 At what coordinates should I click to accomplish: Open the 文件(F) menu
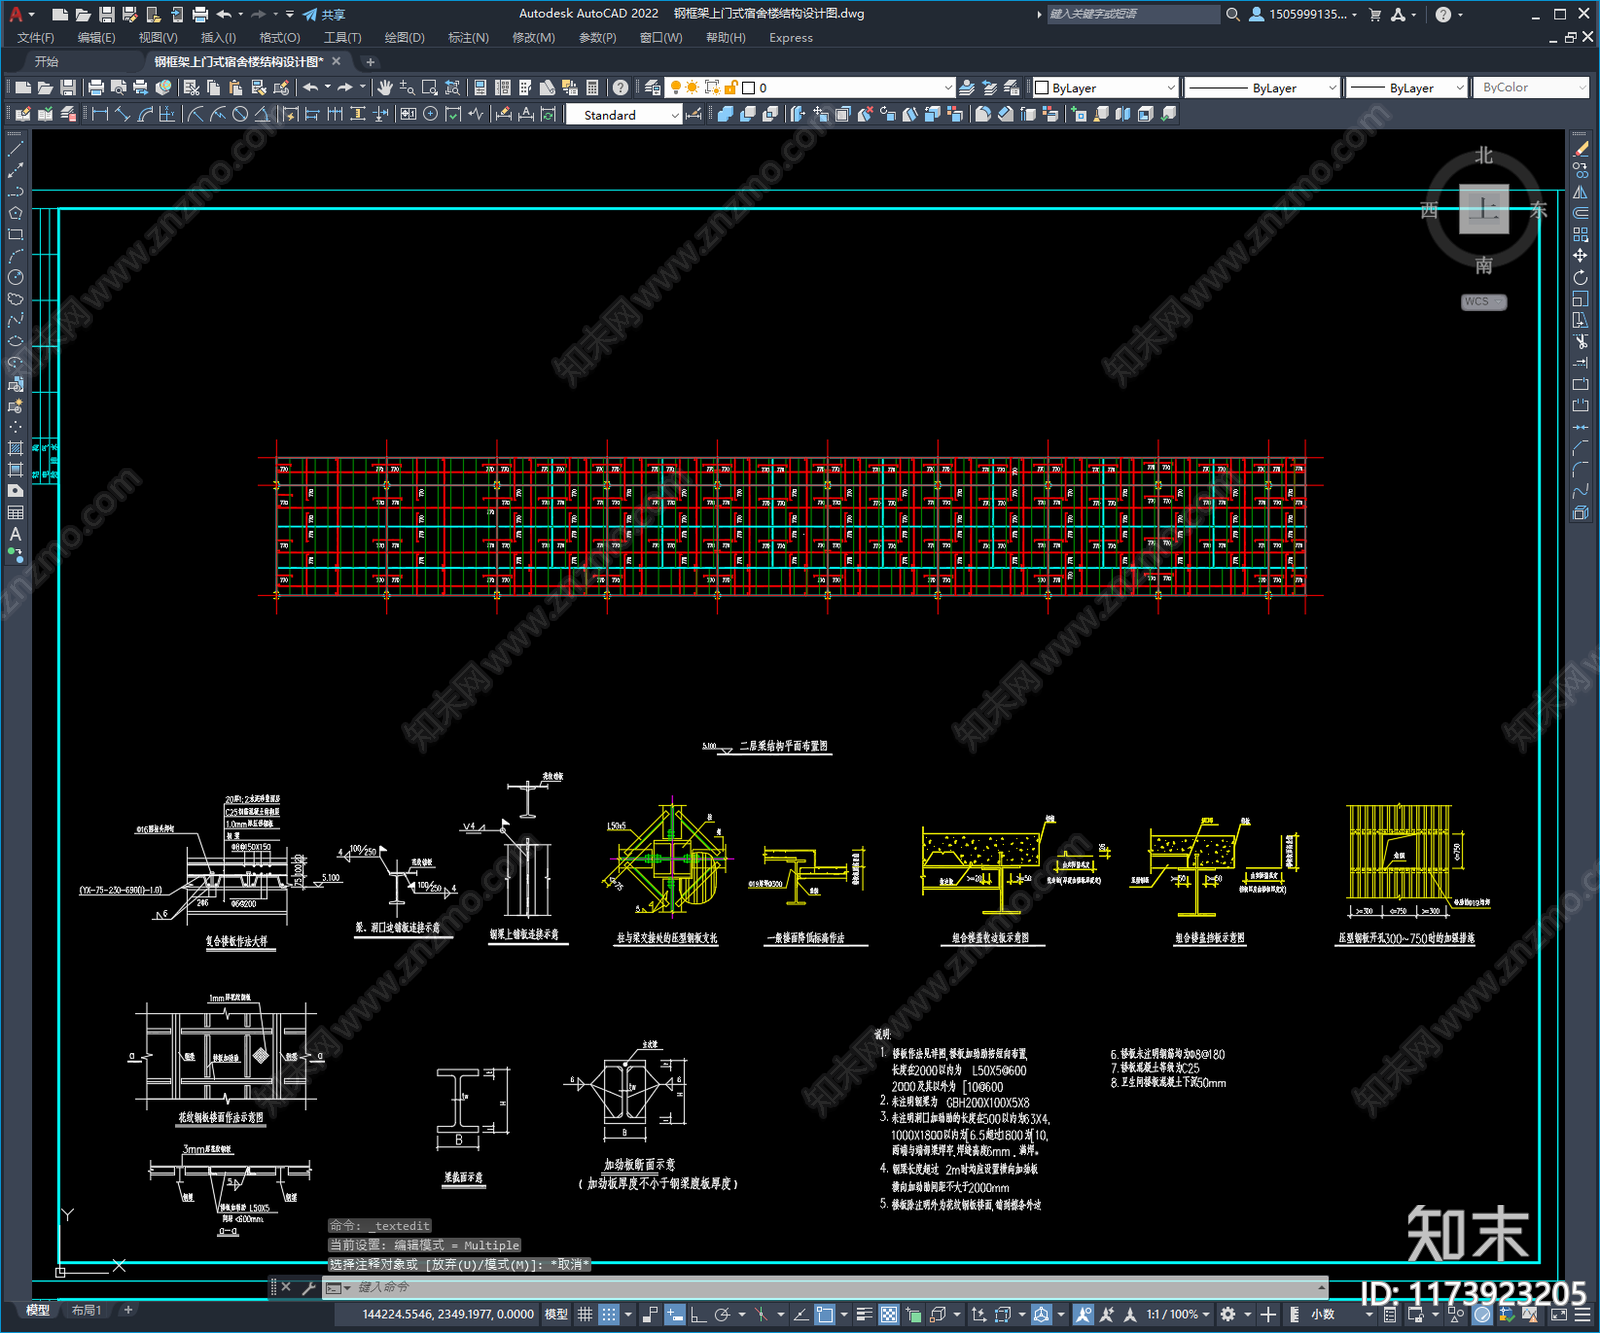(x=36, y=38)
